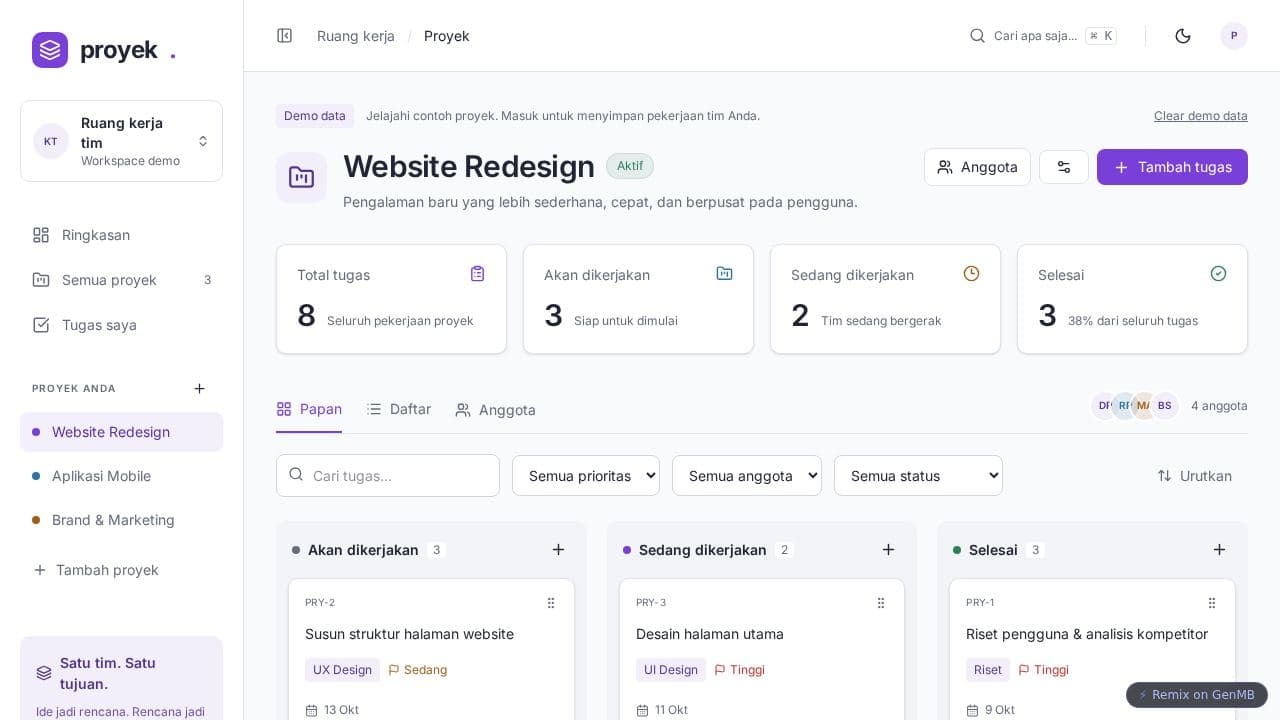
Task: Switch to Daftar tab
Action: coord(398,409)
